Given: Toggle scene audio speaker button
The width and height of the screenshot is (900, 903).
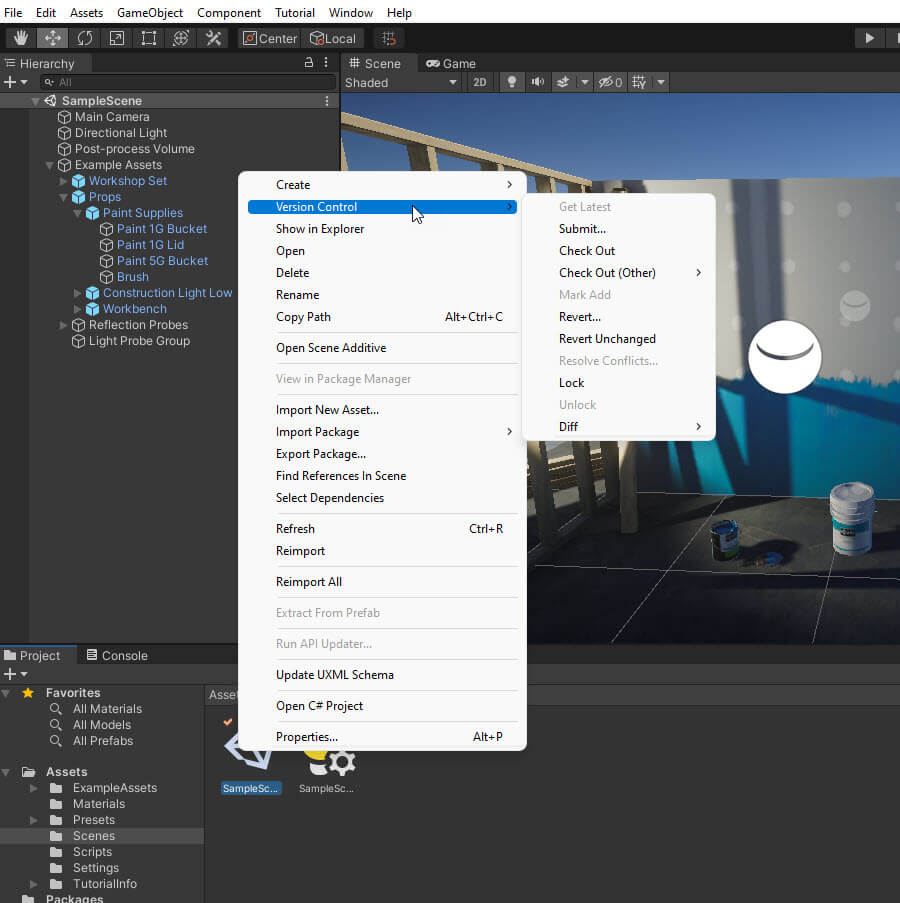Looking at the screenshot, I should point(538,82).
